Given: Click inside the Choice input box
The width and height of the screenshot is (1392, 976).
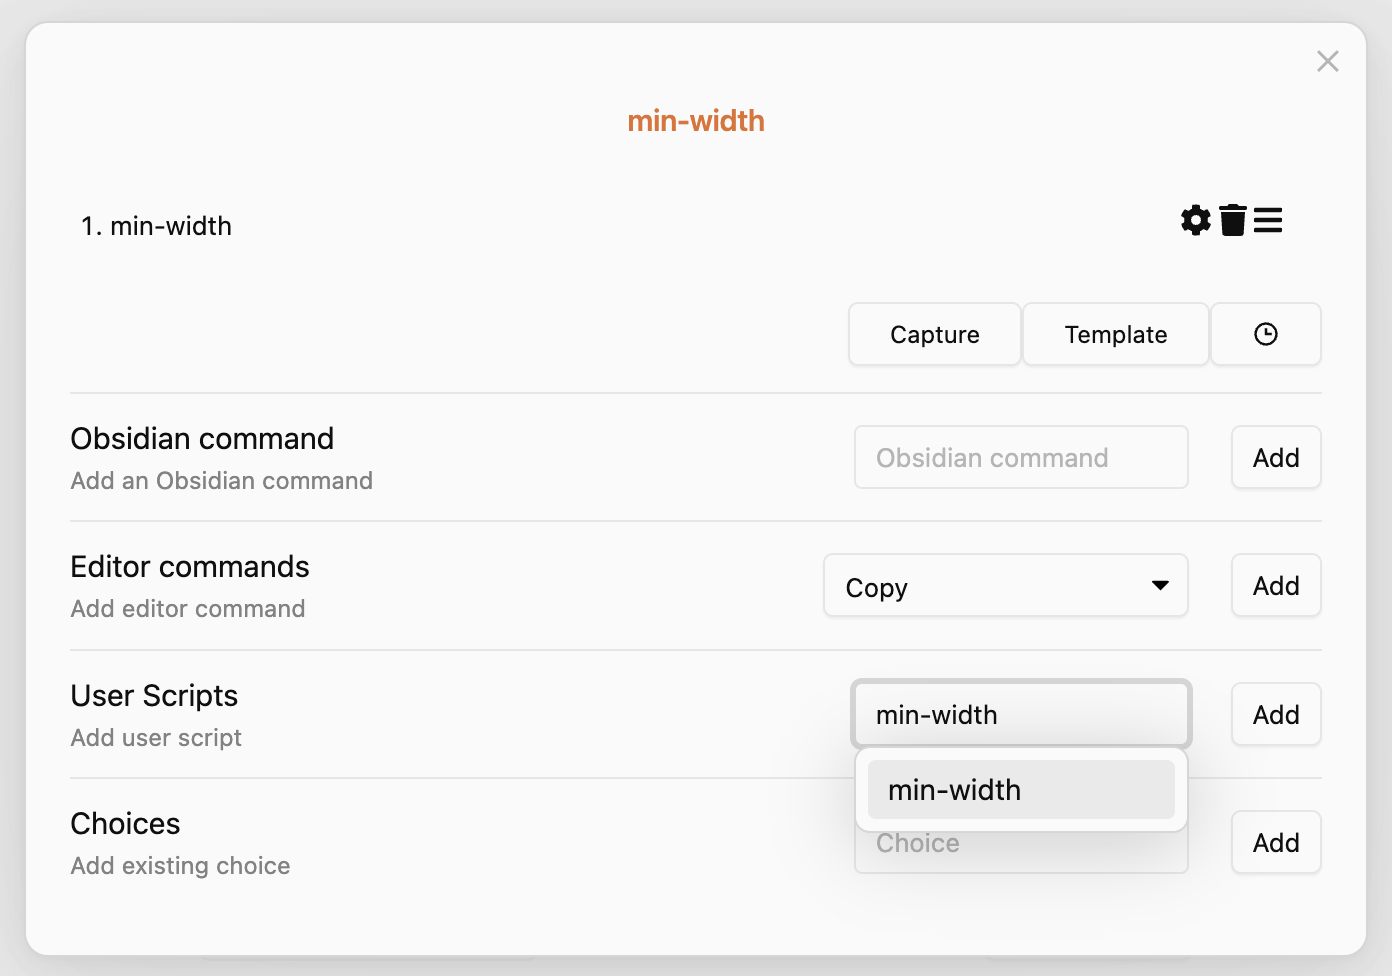Looking at the screenshot, I should click(x=1021, y=843).
